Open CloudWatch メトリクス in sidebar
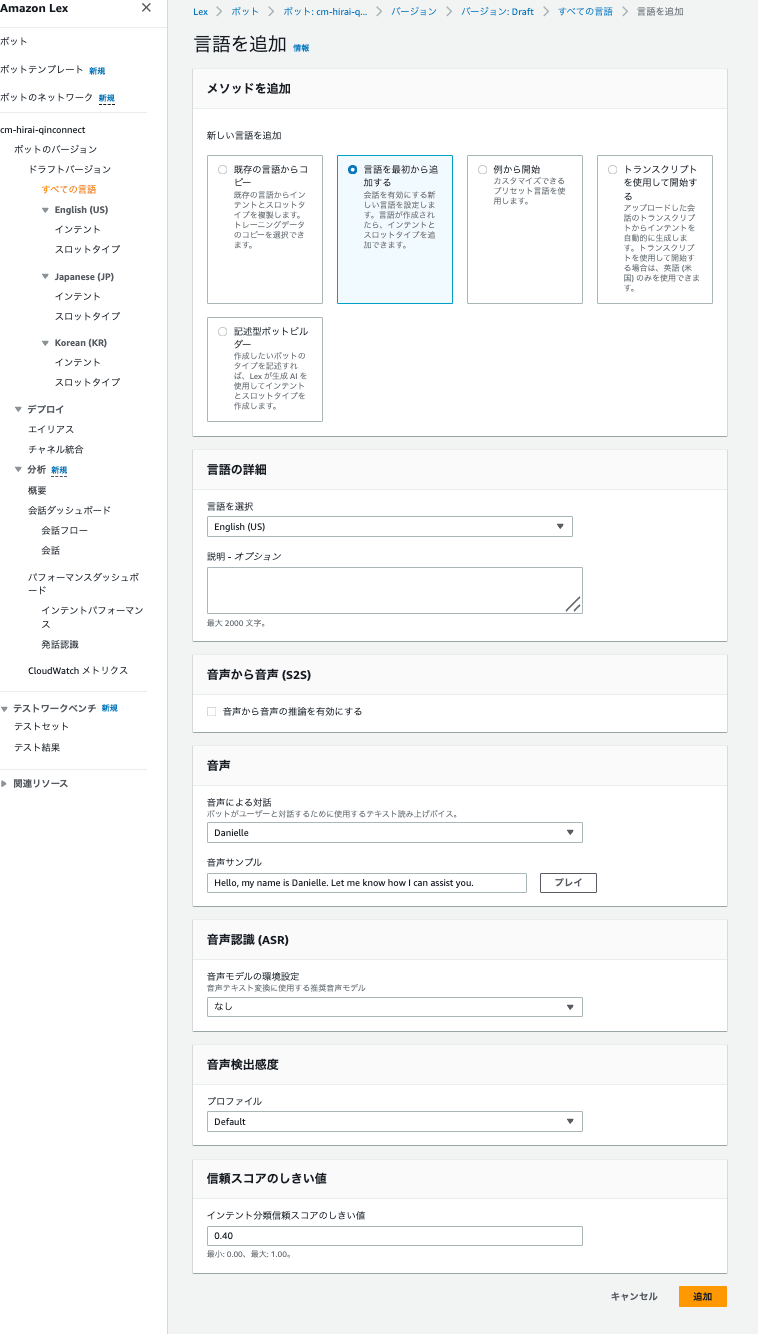Viewport: 758px width, 1334px height. (x=78, y=671)
